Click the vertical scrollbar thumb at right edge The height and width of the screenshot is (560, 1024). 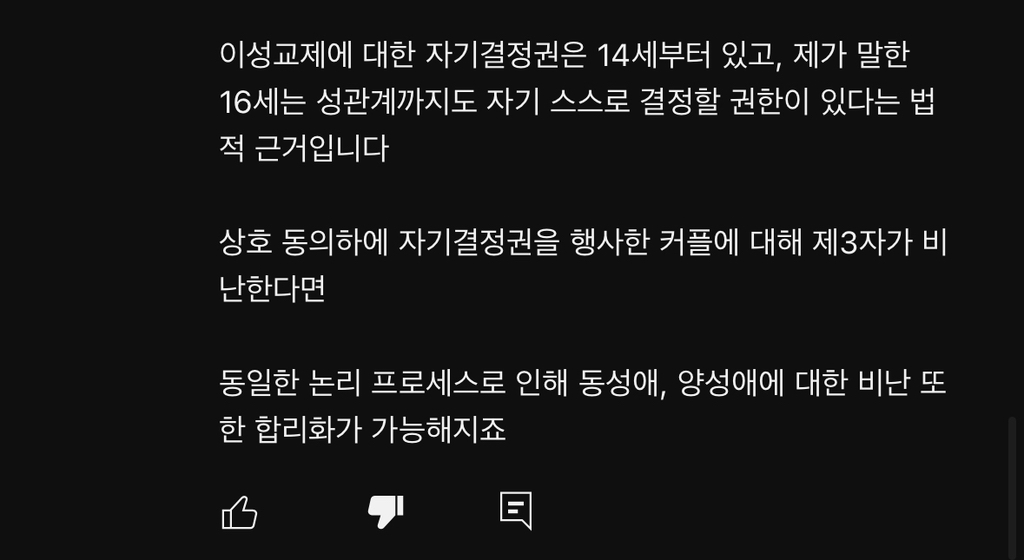1012,487
